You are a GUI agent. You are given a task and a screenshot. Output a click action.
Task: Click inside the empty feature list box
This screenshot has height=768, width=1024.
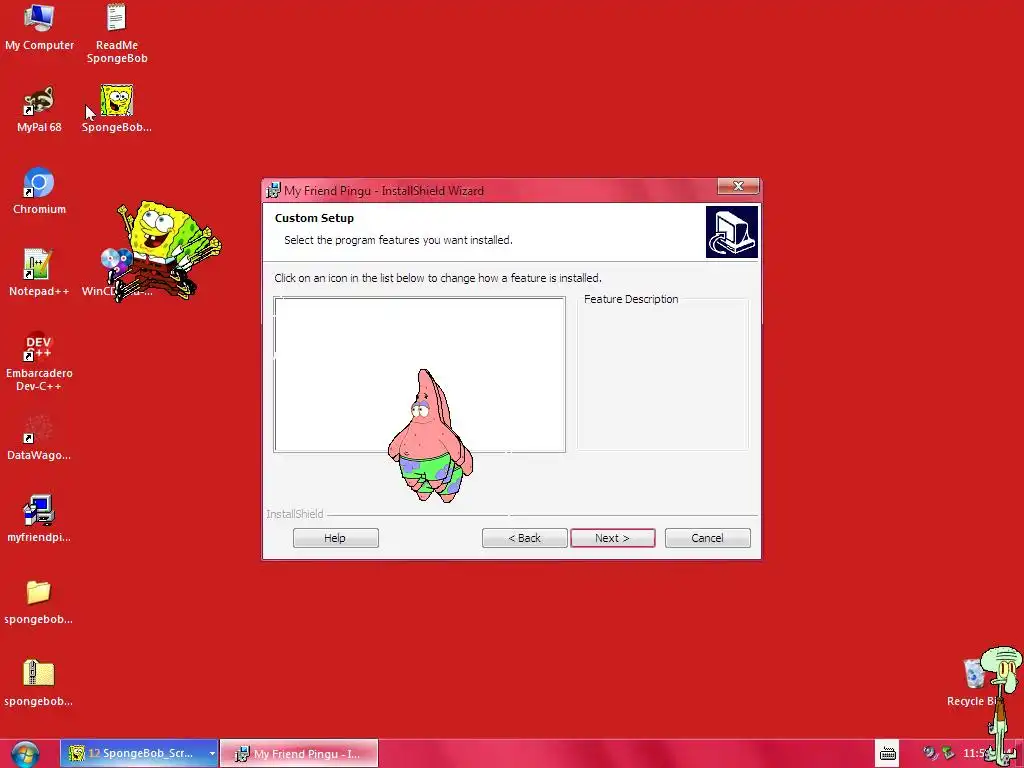pyautogui.click(x=419, y=374)
